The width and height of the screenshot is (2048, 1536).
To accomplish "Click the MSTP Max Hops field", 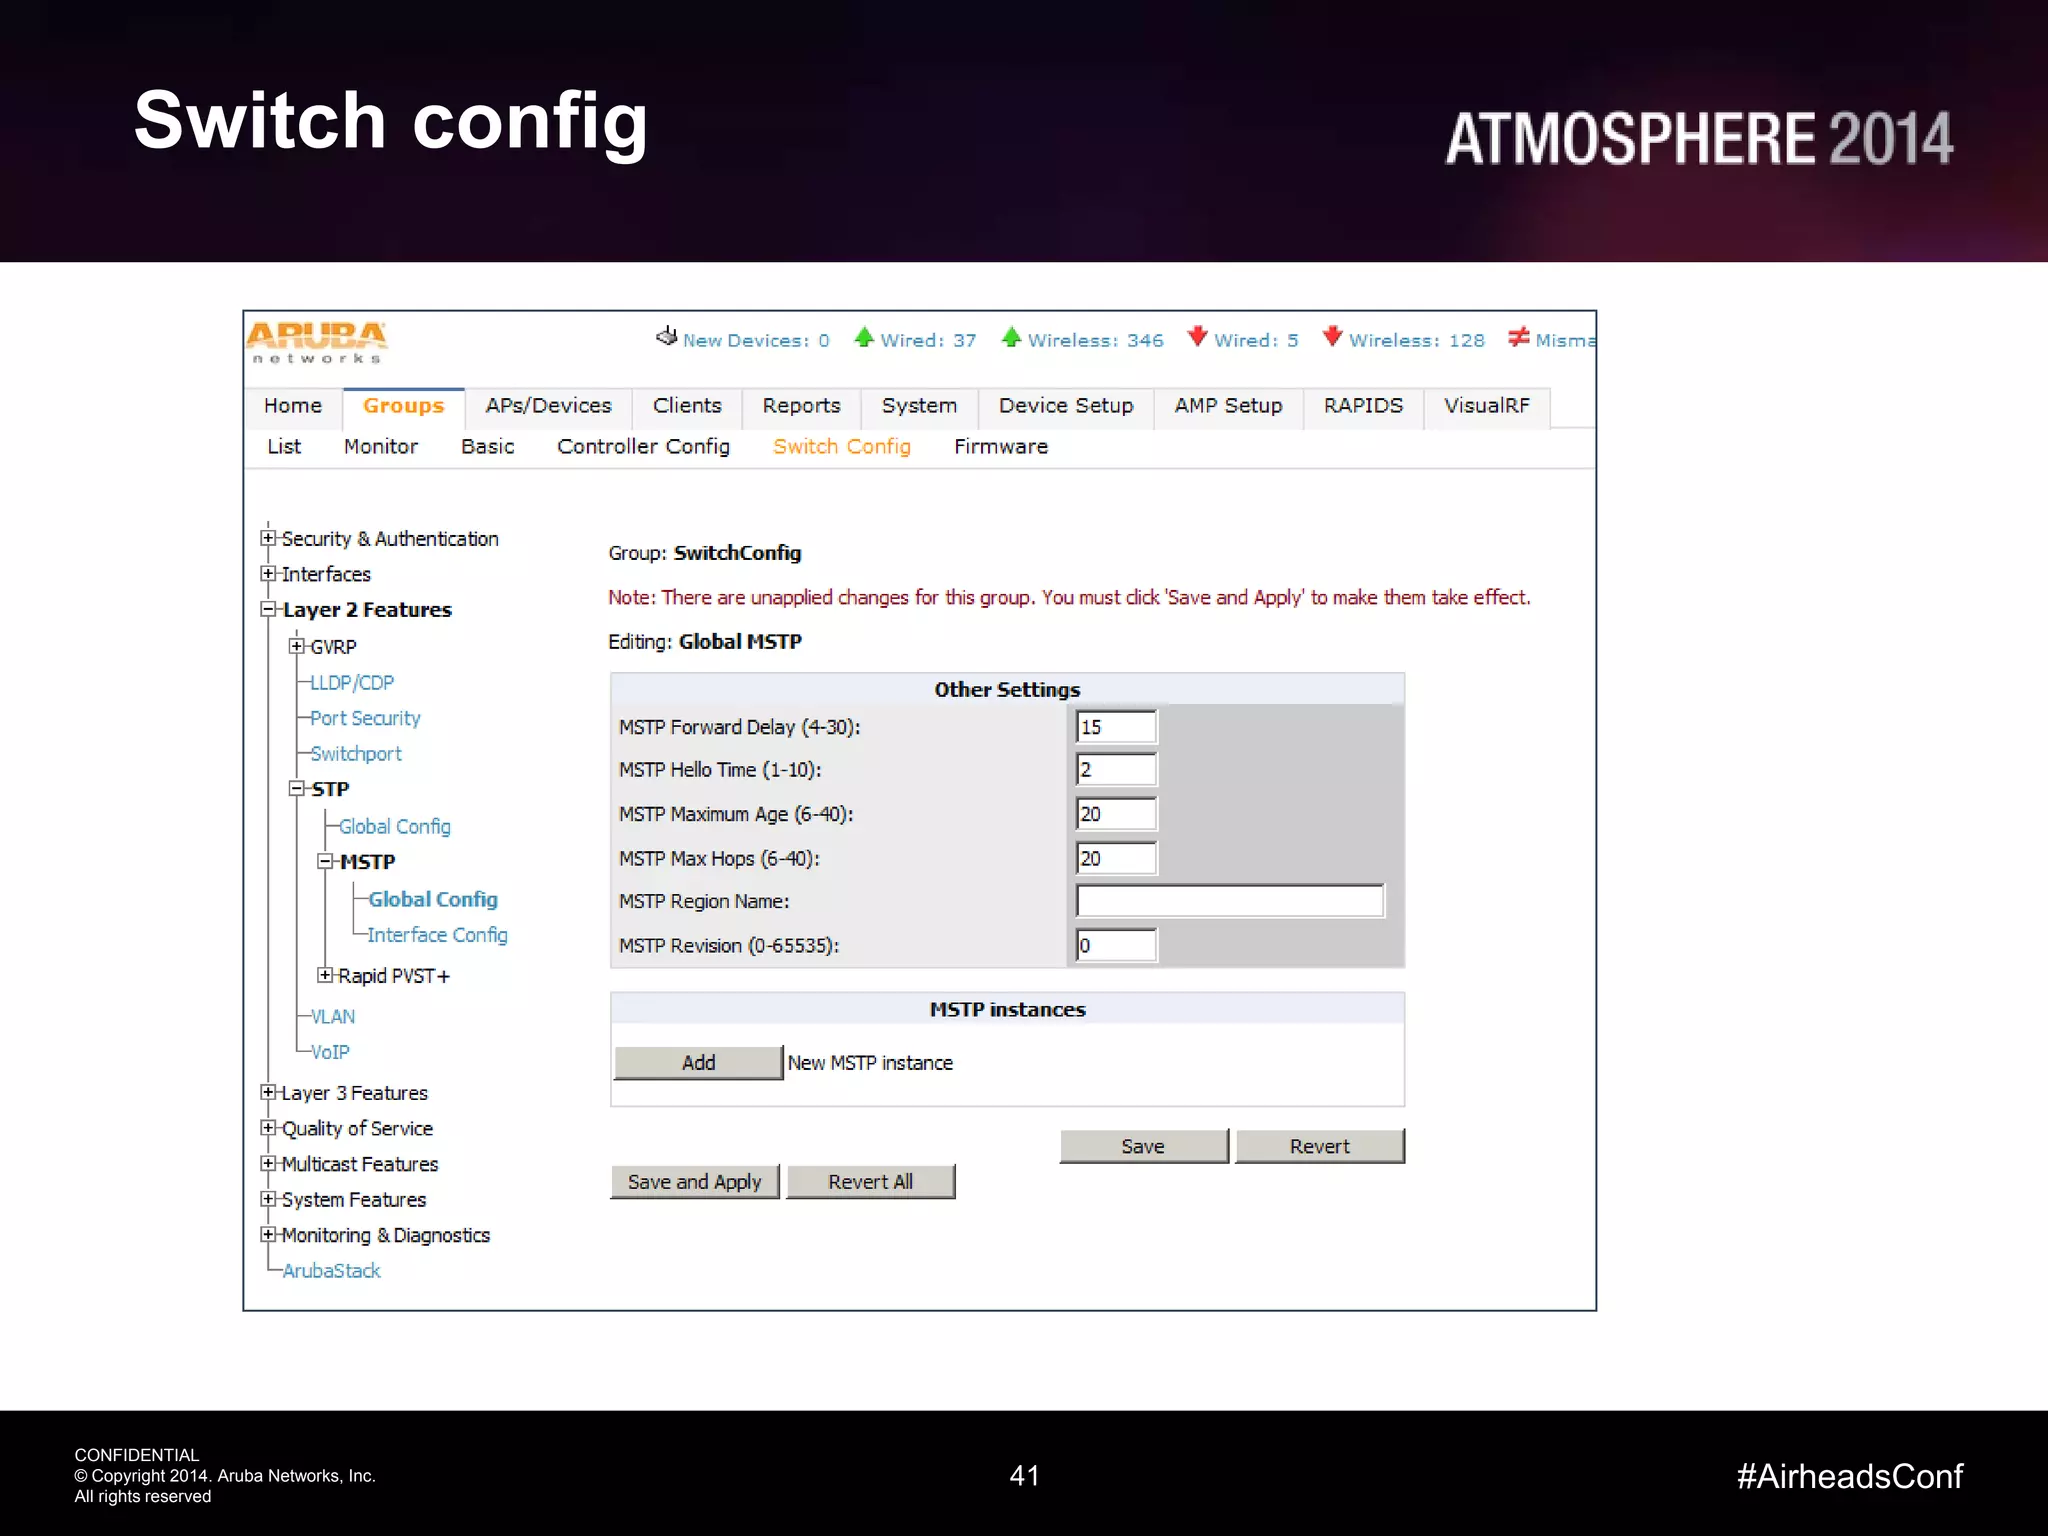I will pyautogui.click(x=1117, y=858).
